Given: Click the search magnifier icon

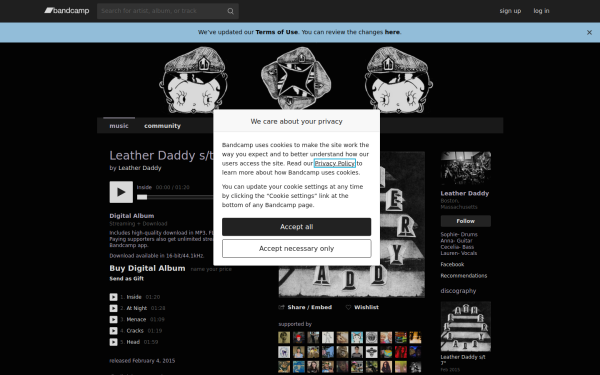Looking at the screenshot, I should point(230,11).
